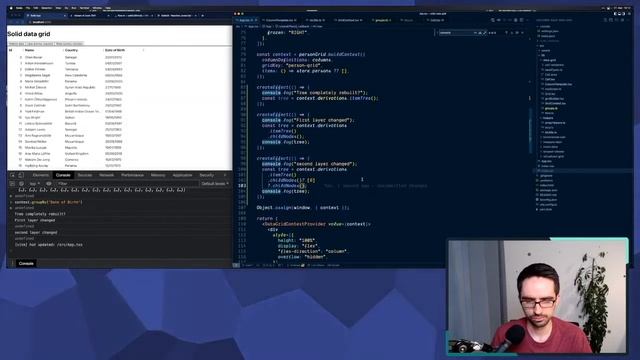Go to previous match in find widget
640x360 pixels.
click(x=507, y=33)
